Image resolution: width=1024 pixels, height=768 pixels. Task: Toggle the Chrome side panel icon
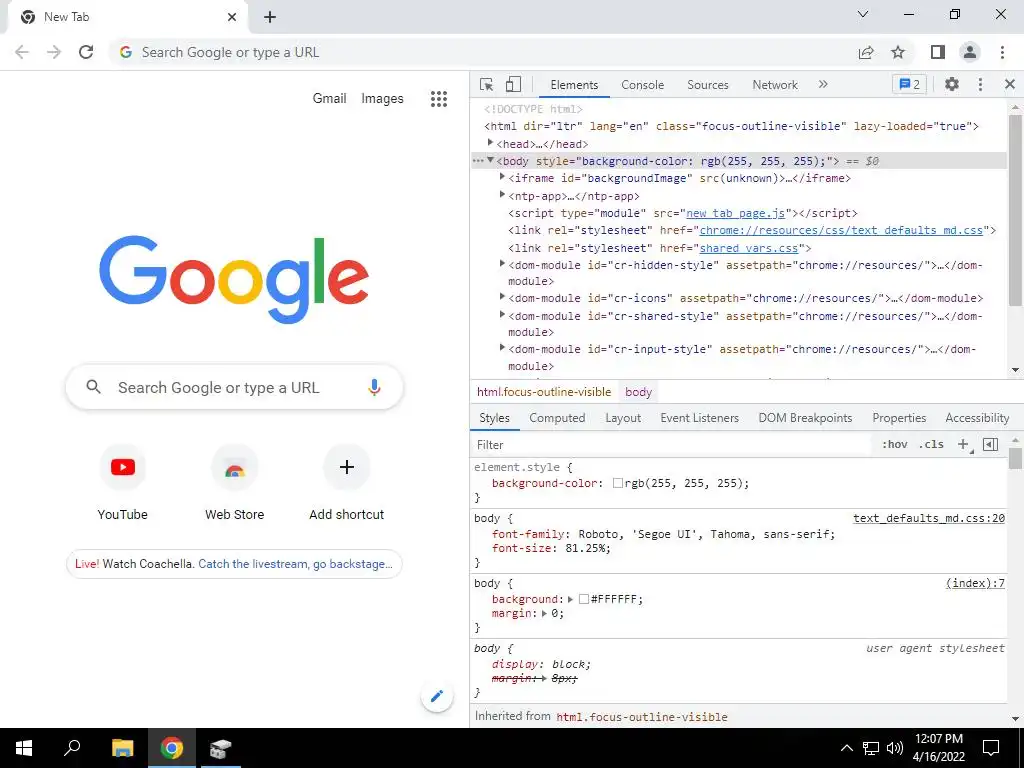click(x=938, y=52)
